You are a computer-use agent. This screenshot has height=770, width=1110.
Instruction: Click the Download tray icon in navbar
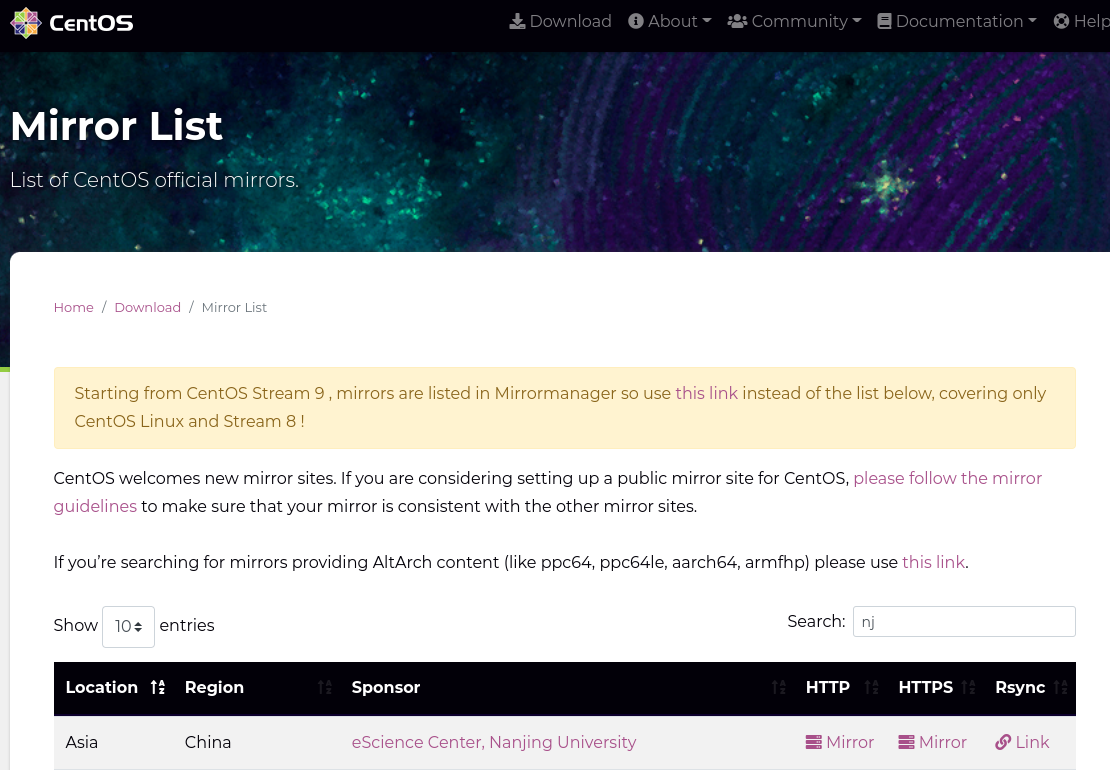[x=517, y=21]
